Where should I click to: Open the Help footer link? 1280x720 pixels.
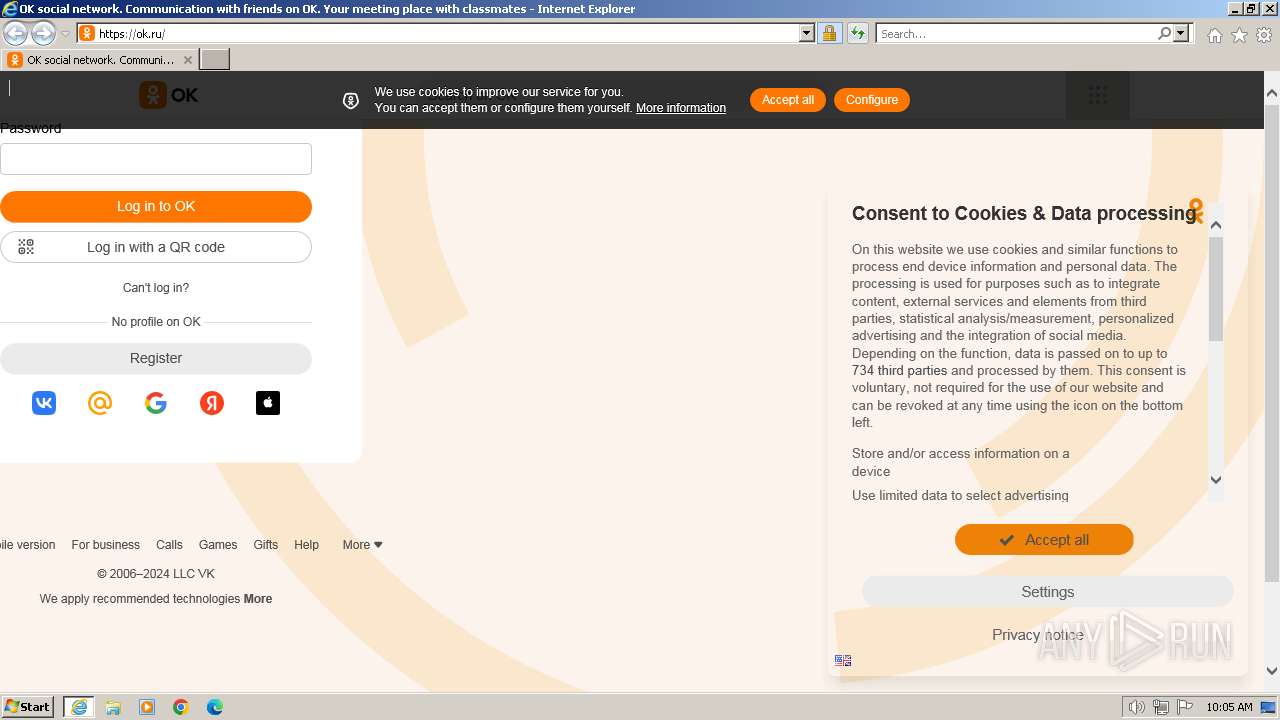pyautogui.click(x=307, y=545)
